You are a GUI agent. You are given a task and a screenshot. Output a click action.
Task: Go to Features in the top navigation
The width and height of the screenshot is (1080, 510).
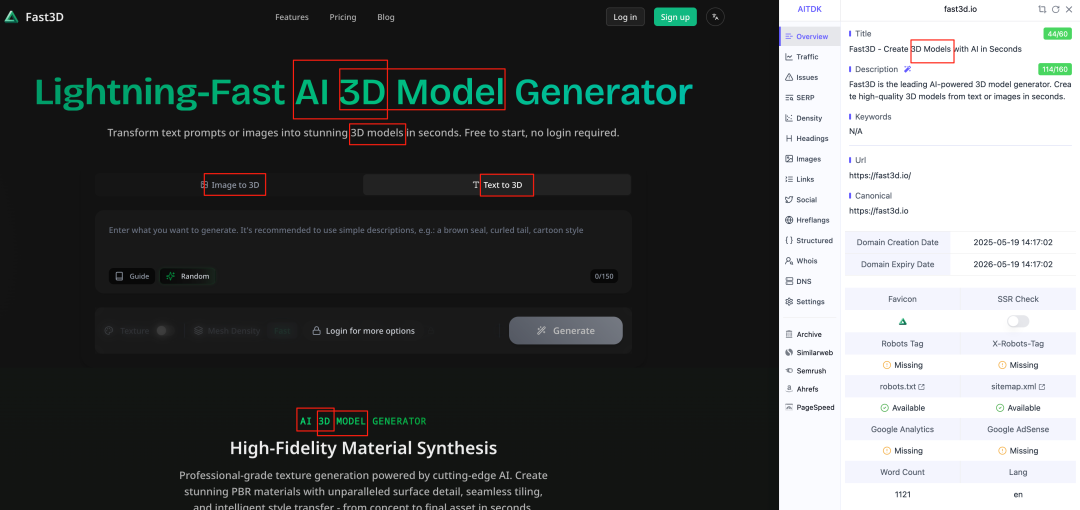(x=292, y=17)
